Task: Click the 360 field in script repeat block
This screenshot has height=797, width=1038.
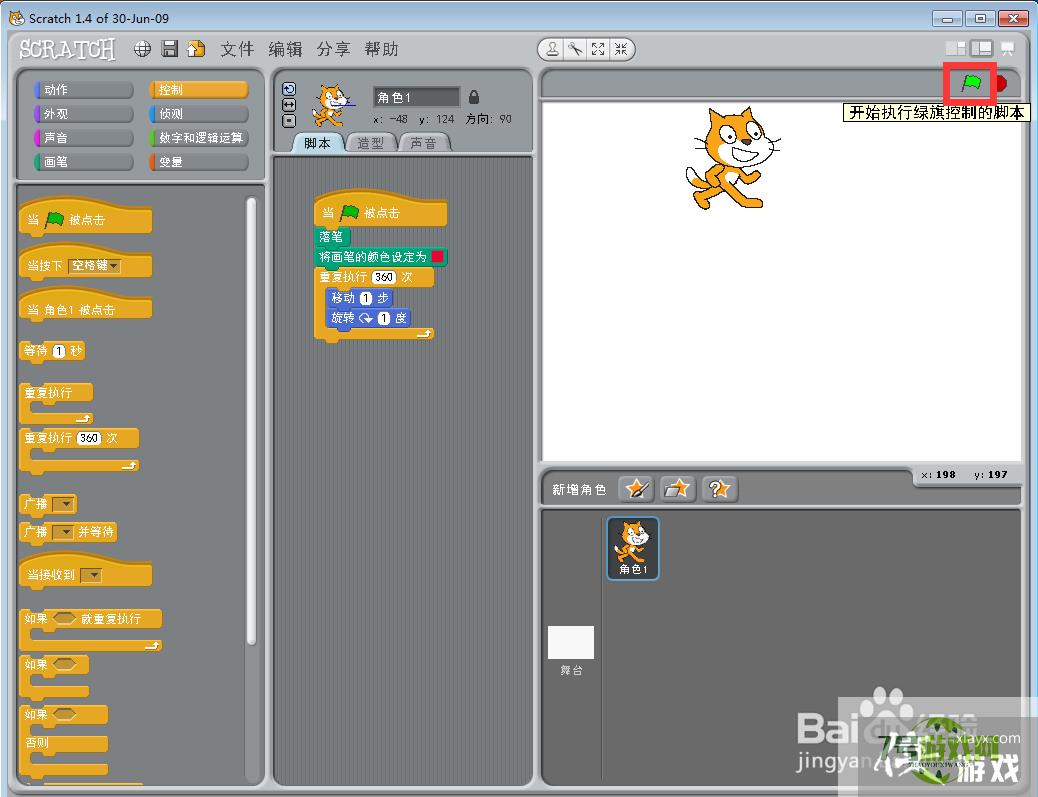Action: click(384, 277)
